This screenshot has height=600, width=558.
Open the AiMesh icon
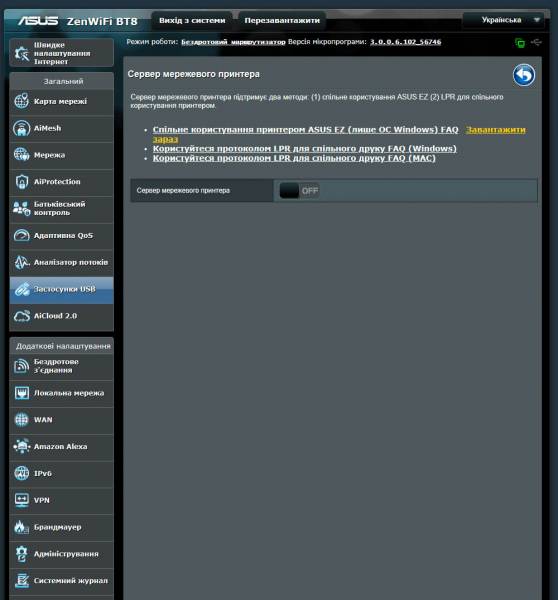tap(21, 128)
